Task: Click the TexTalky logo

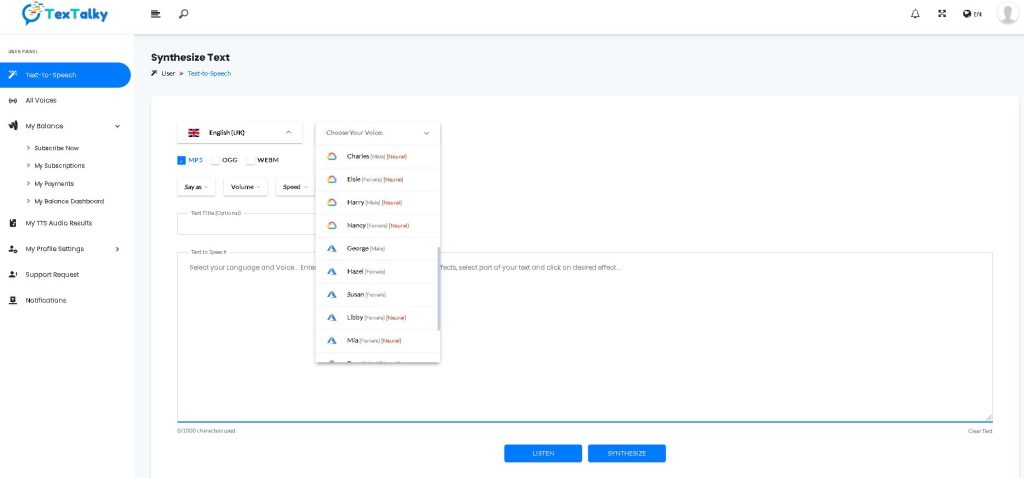Action: pos(65,13)
